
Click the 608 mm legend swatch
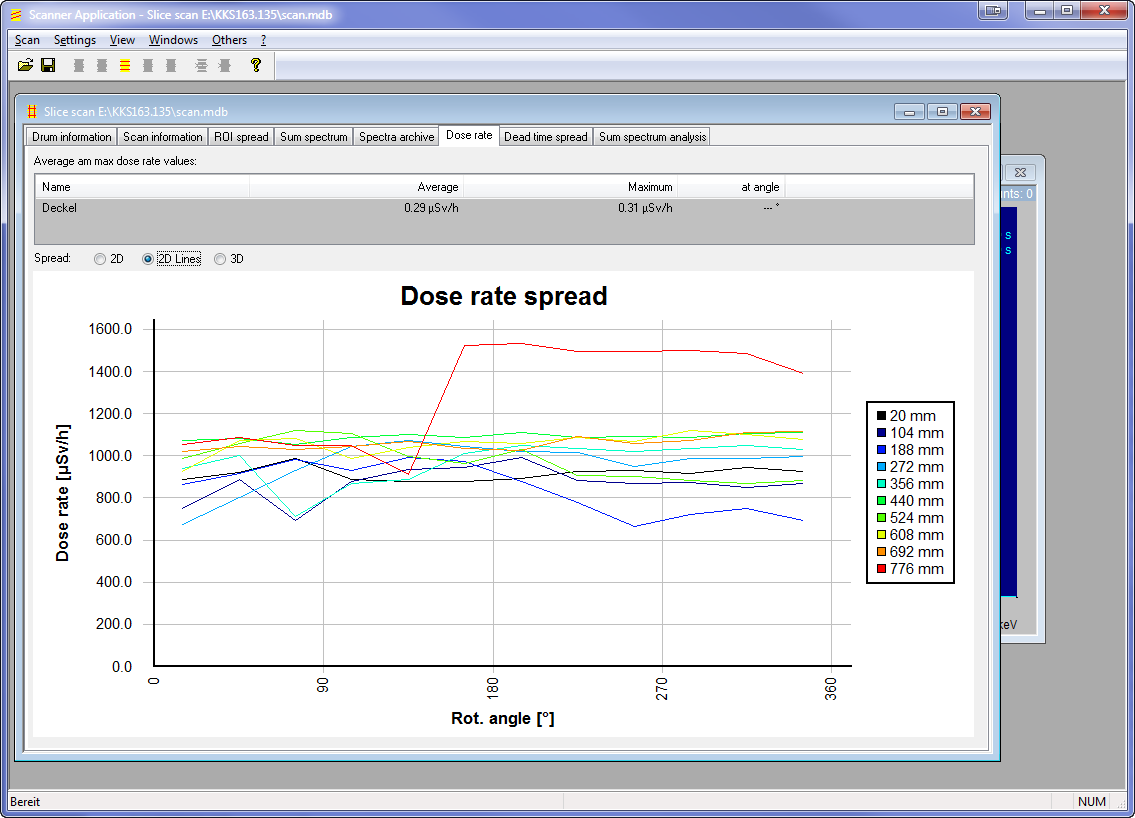(x=881, y=535)
